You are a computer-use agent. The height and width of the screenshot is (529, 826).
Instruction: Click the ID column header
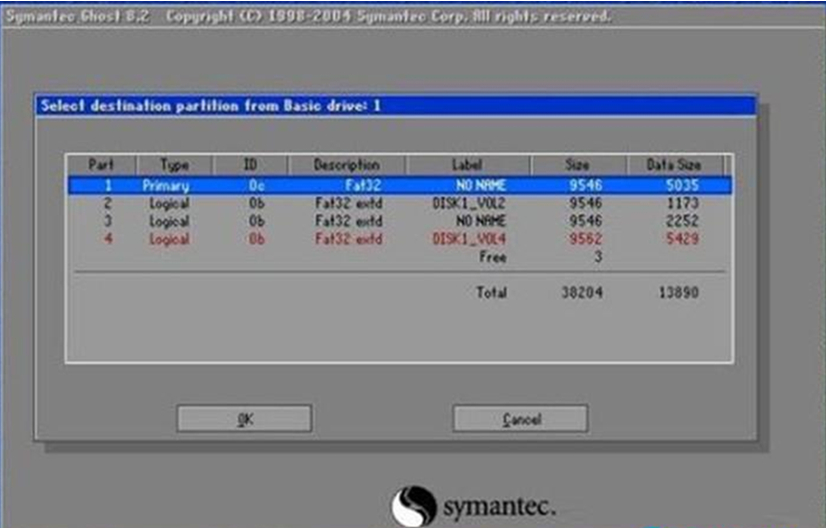[251, 165]
